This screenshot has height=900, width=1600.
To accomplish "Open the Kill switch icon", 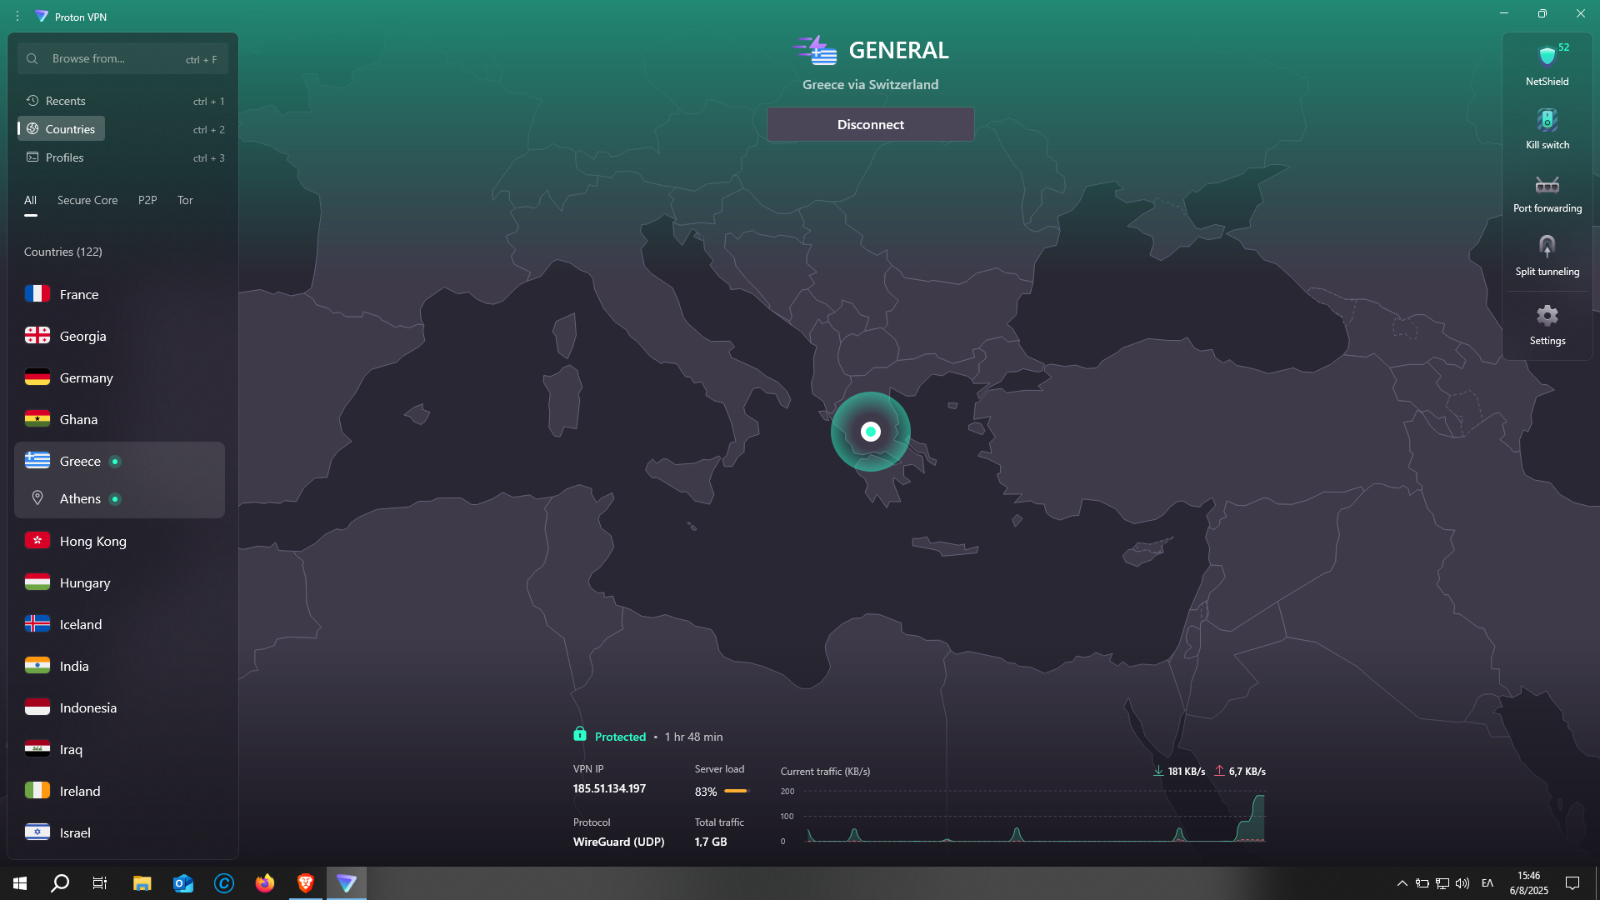I will tap(1547, 120).
